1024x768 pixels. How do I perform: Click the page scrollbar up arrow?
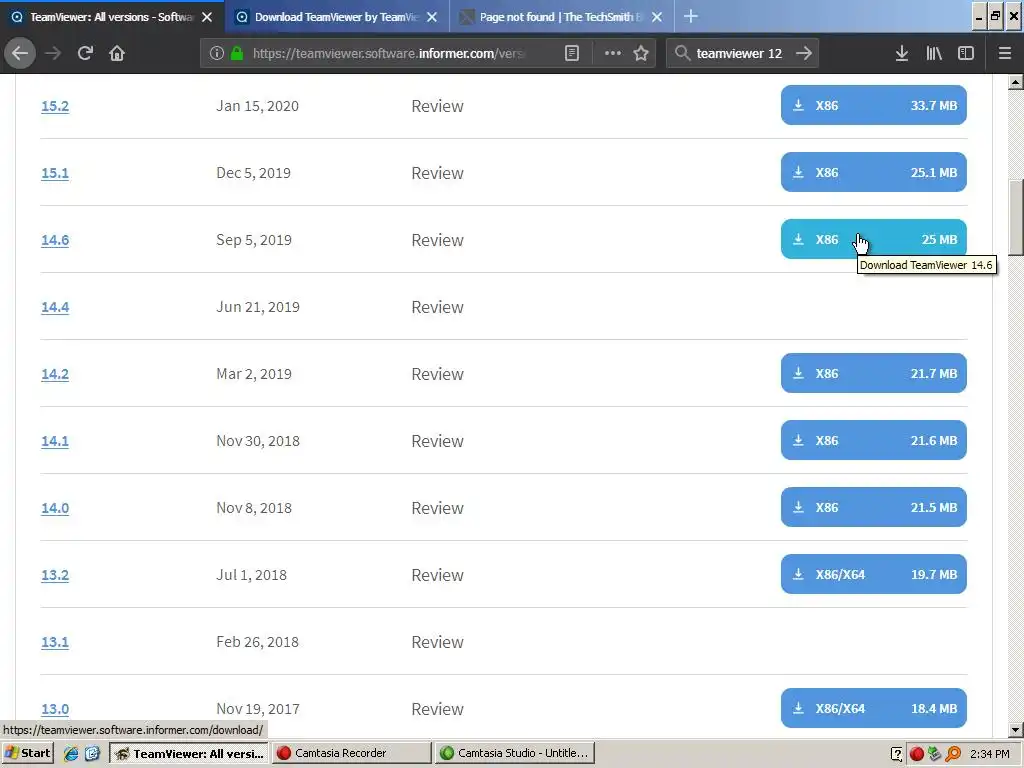click(1016, 82)
